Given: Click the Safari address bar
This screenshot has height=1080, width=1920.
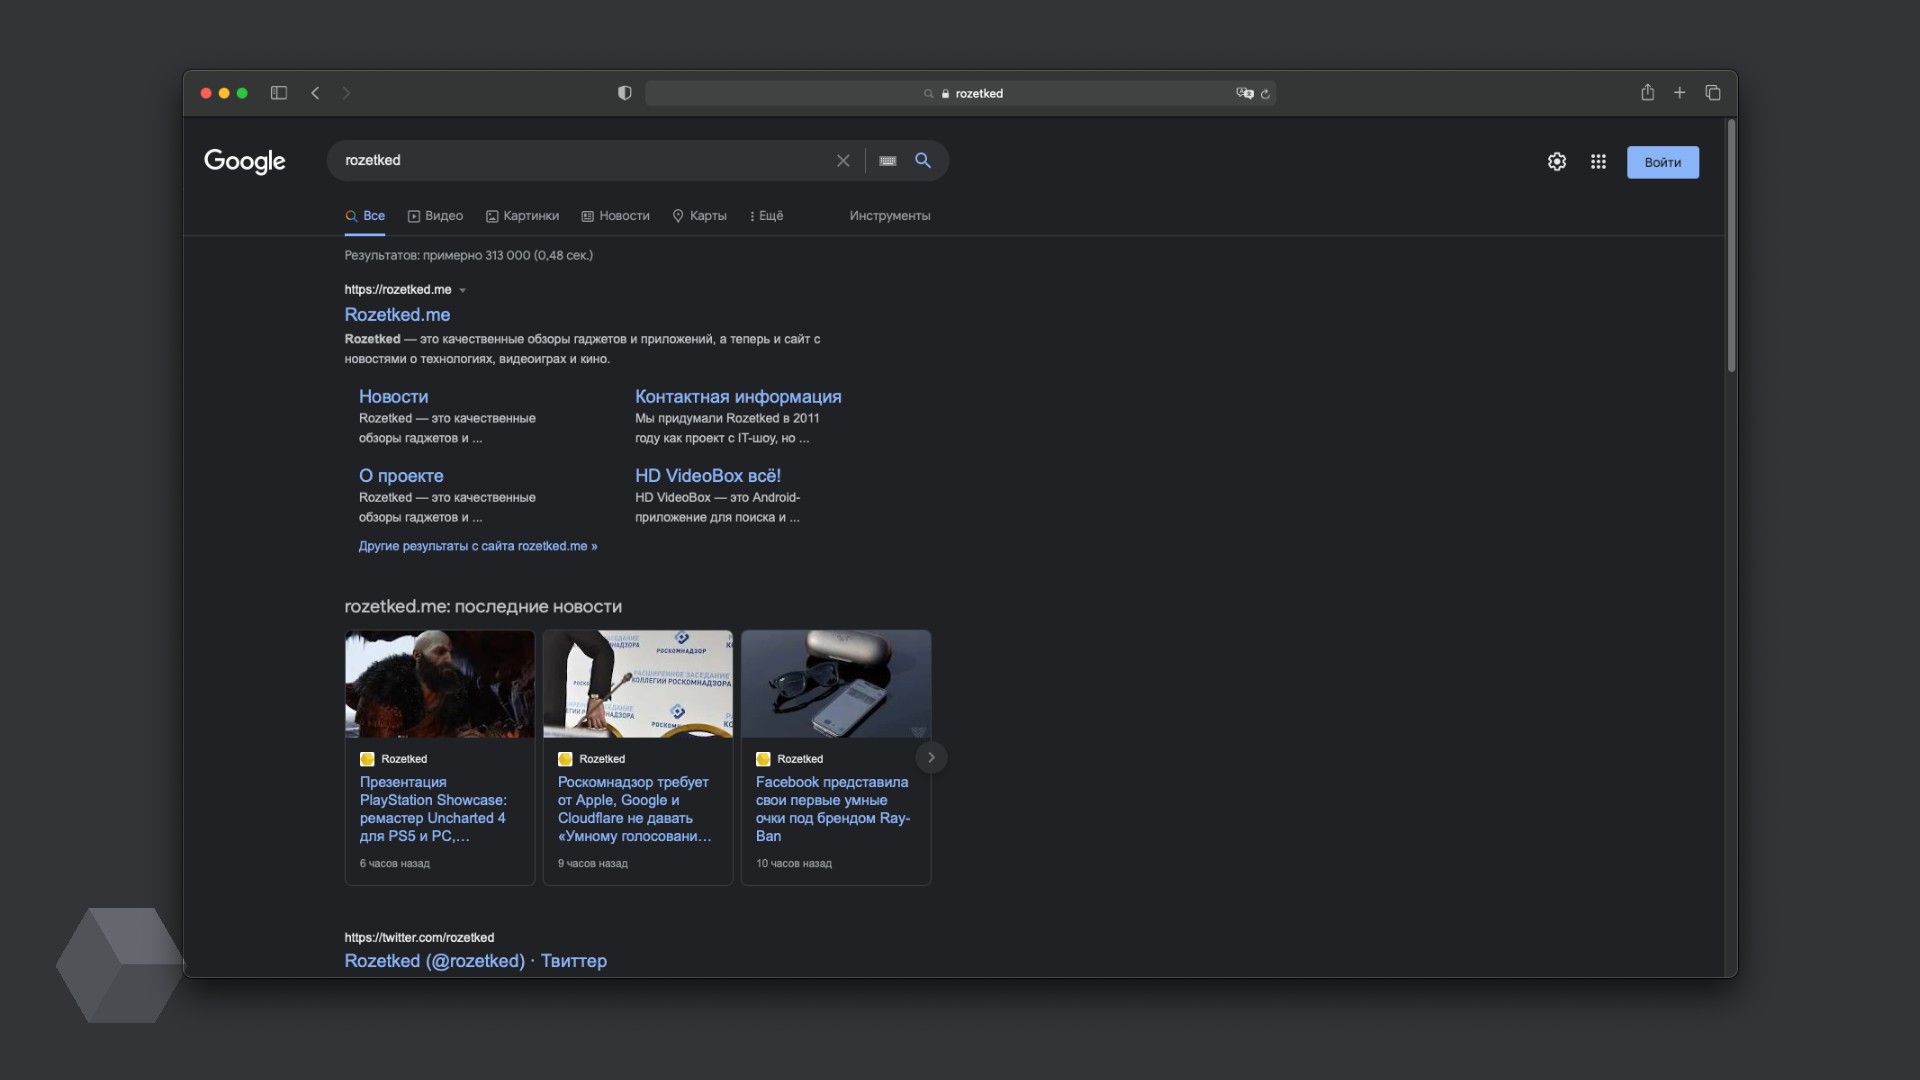Looking at the screenshot, I should click(x=960, y=93).
